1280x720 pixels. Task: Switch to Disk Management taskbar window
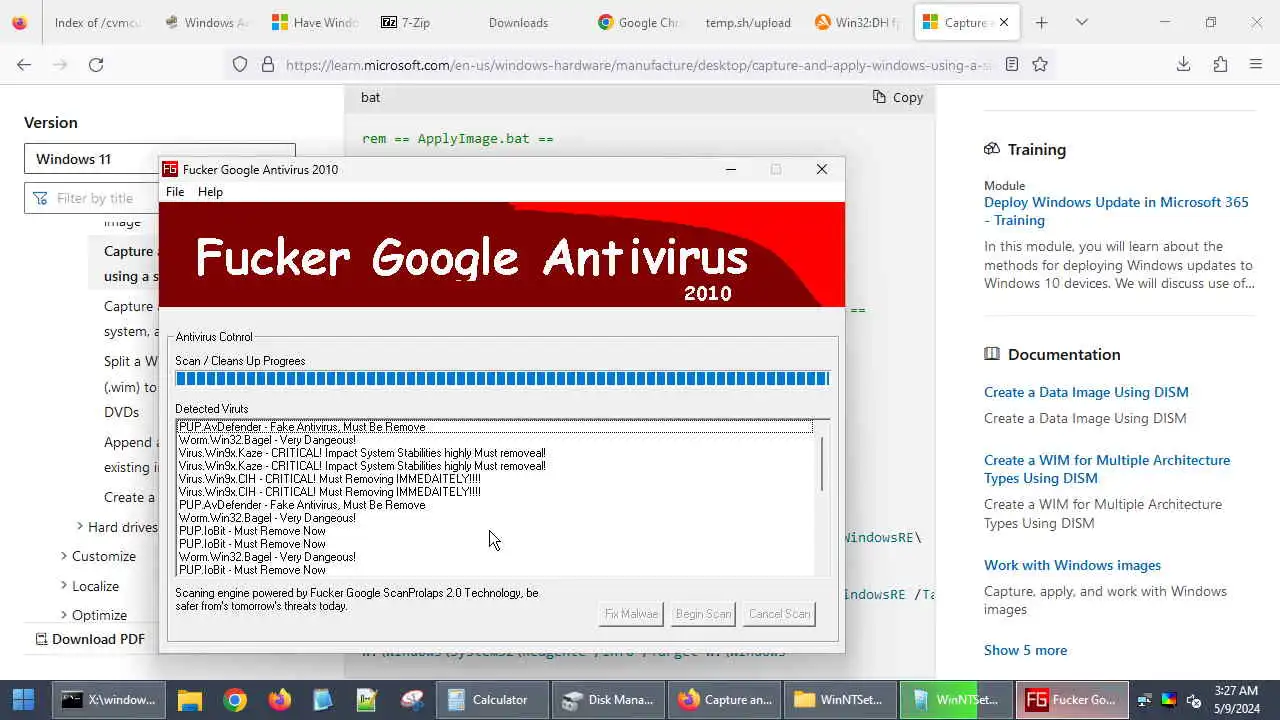tap(608, 700)
